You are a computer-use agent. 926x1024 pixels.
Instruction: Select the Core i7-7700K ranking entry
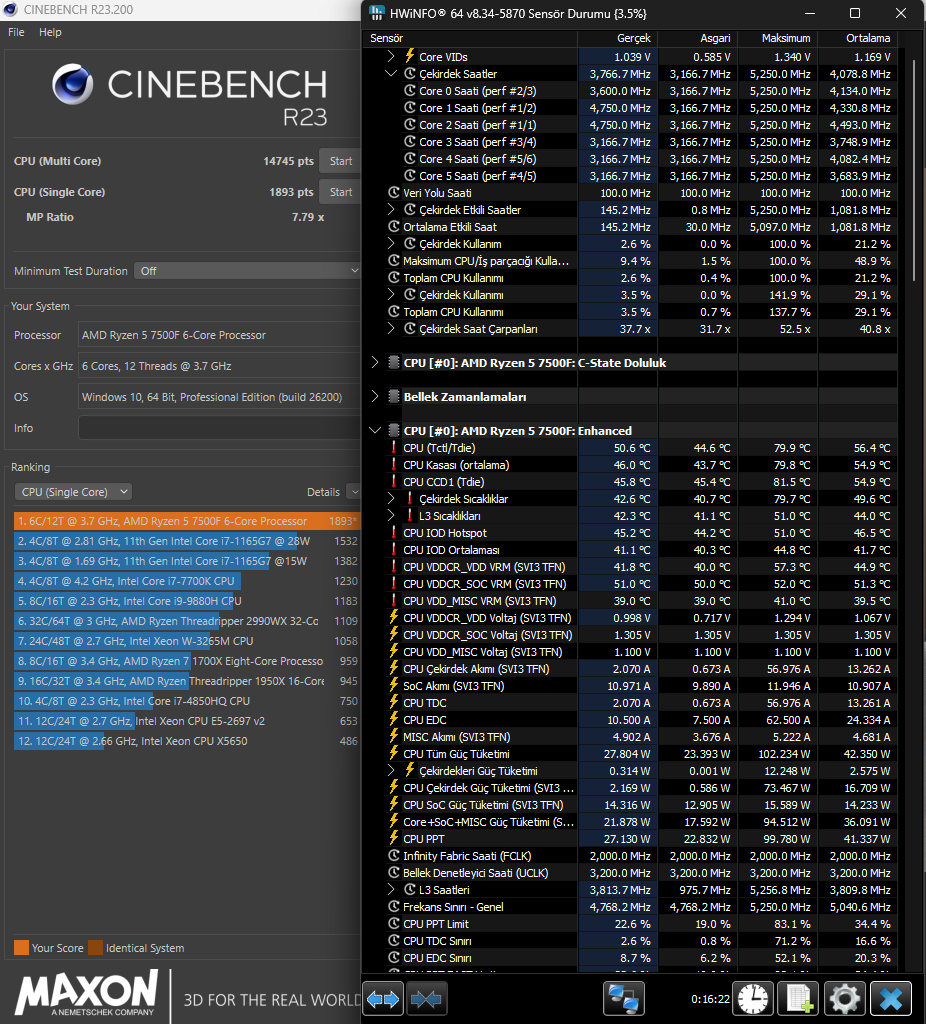pos(187,581)
